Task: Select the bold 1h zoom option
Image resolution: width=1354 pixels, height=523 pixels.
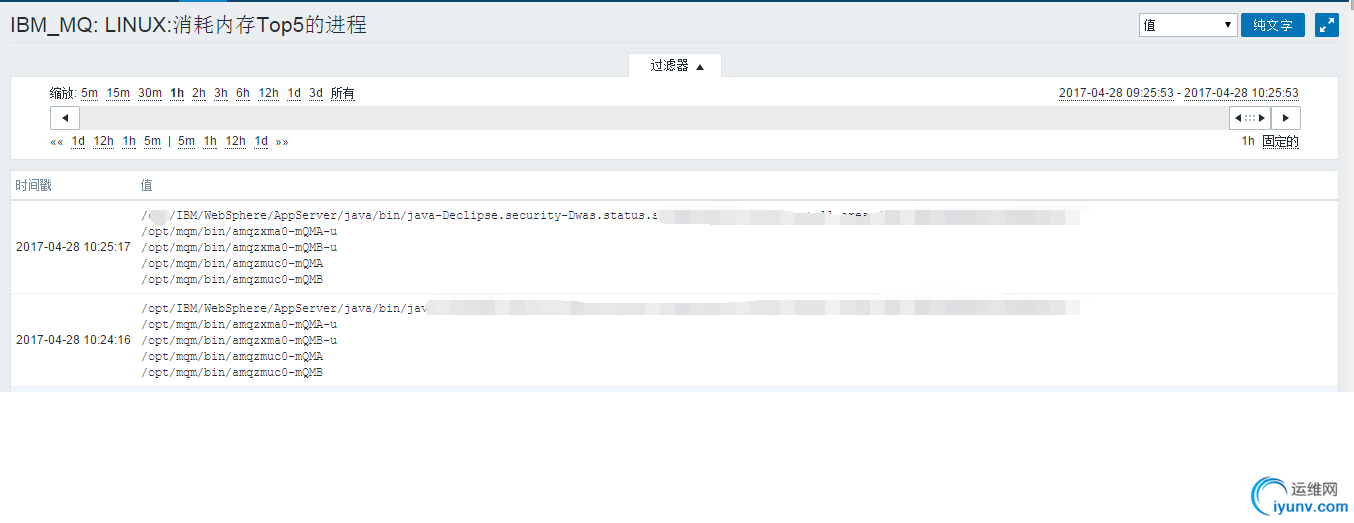Action: 177,93
